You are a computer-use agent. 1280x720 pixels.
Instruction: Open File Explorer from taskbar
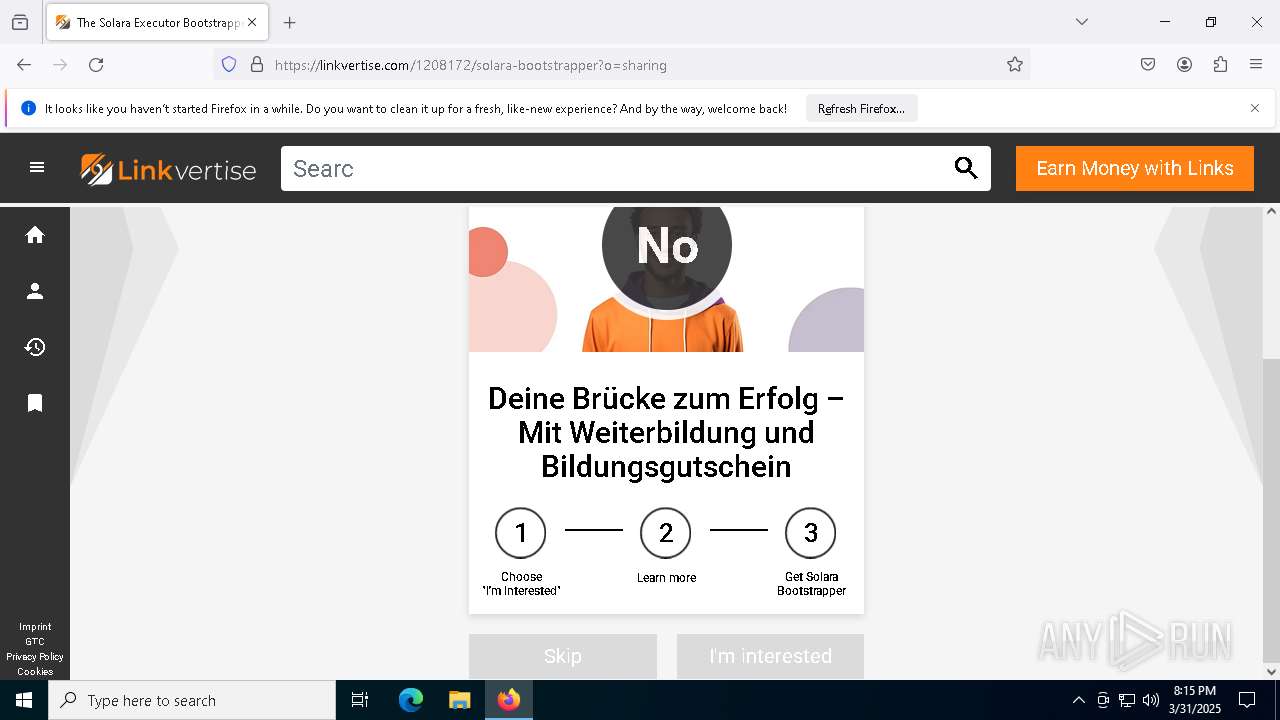pyautogui.click(x=459, y=700)
